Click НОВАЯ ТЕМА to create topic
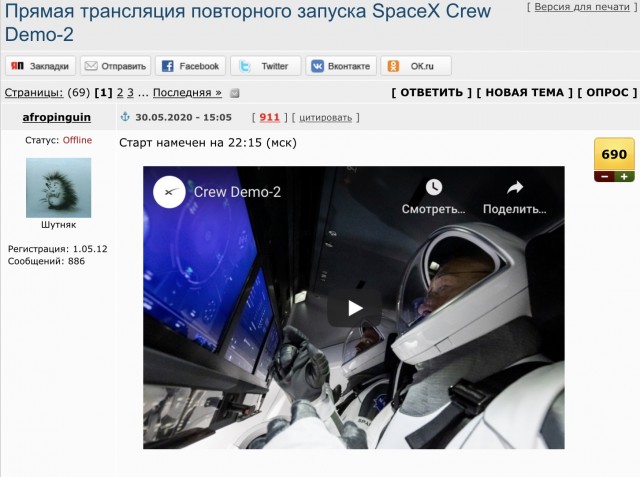 point(524,93)
